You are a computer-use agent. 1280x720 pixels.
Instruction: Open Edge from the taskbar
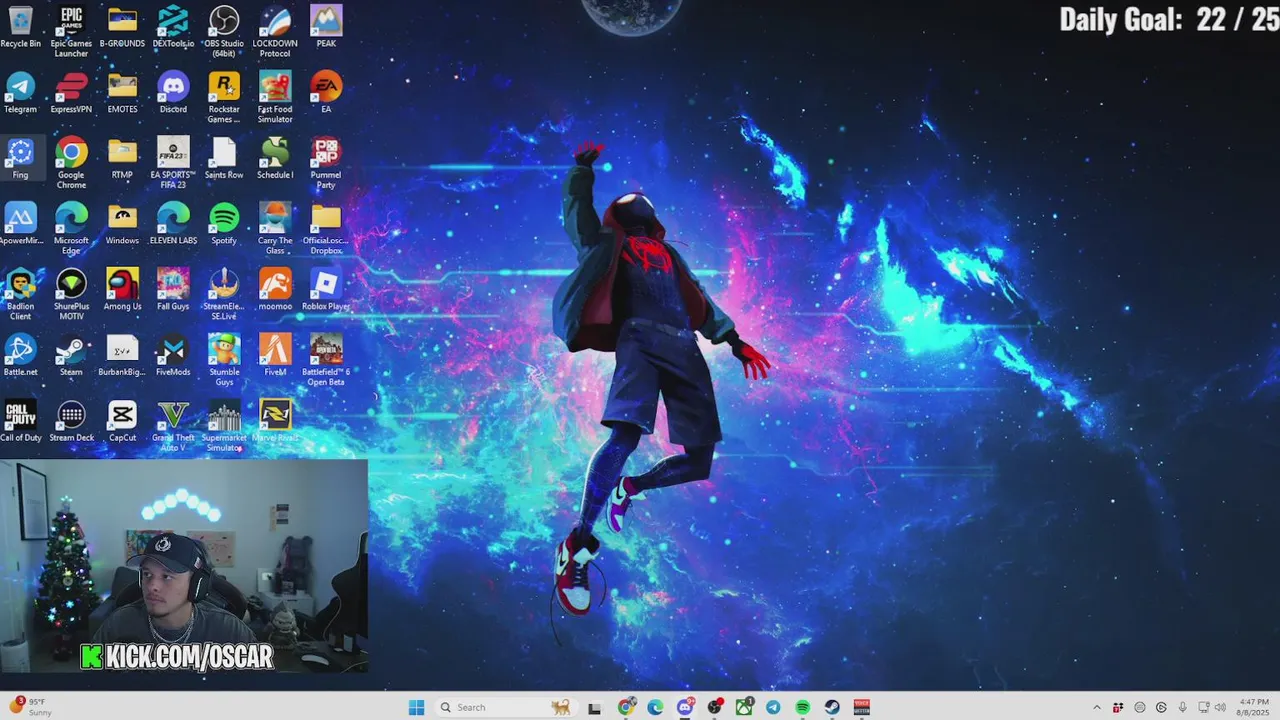click(x=655, y=707)
